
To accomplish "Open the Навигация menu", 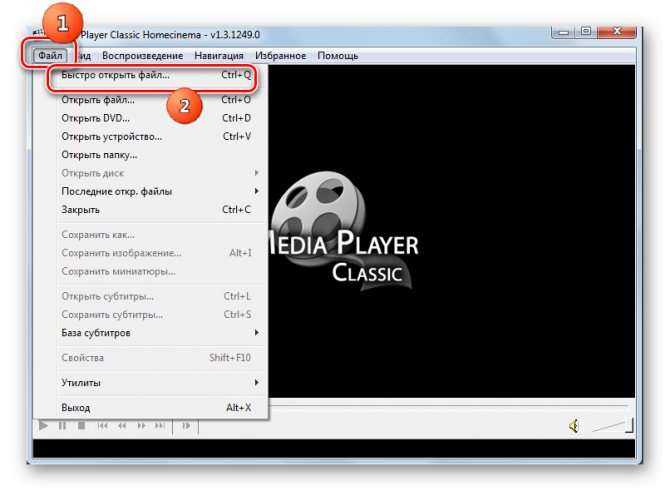I will tap(219, 56).
